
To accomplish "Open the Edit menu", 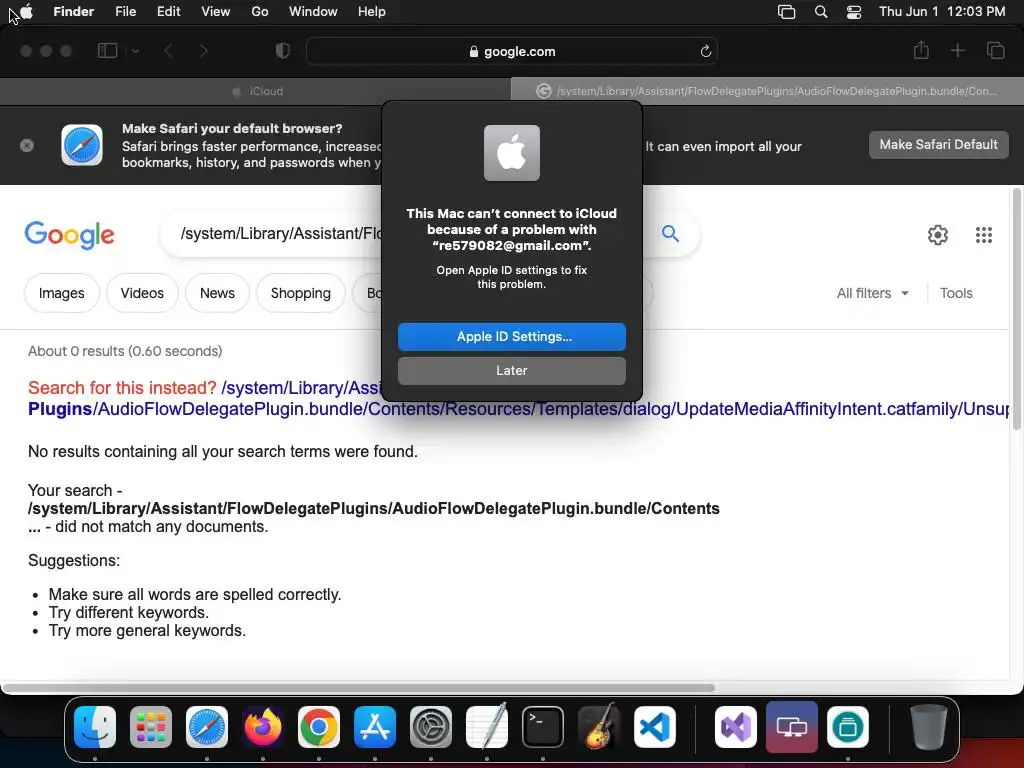I will coord(168,12).
